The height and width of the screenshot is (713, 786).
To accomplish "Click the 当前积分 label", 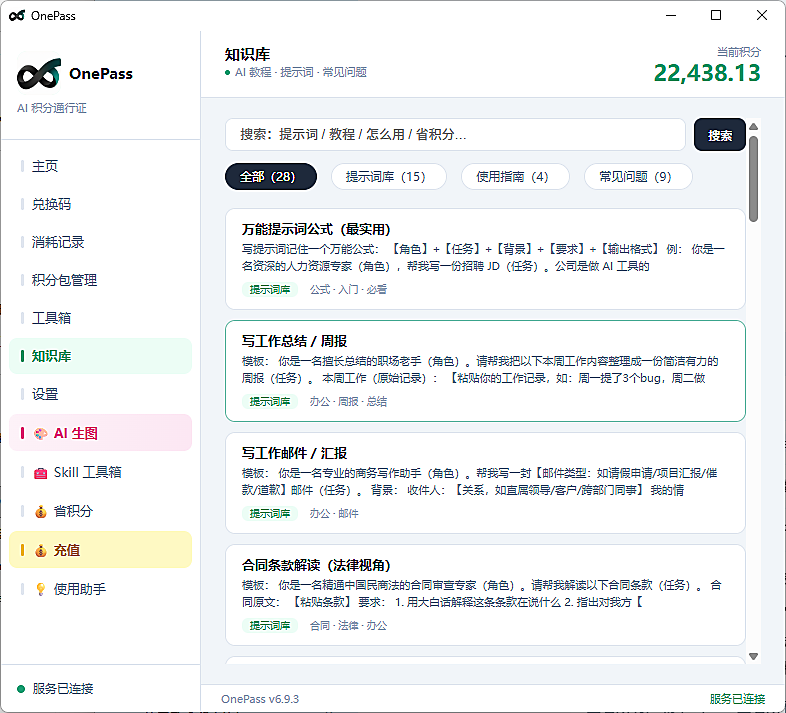I will click(x=739, y=52).
